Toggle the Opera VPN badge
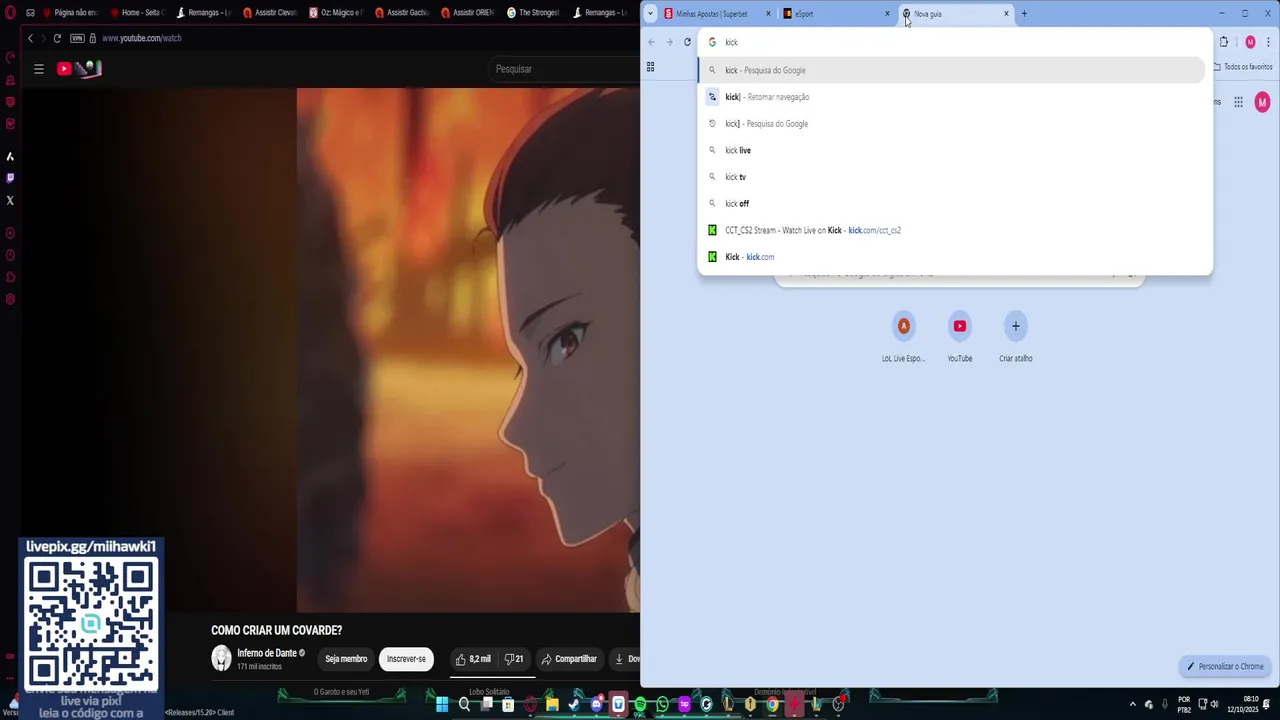 click(x=77, y=38)
